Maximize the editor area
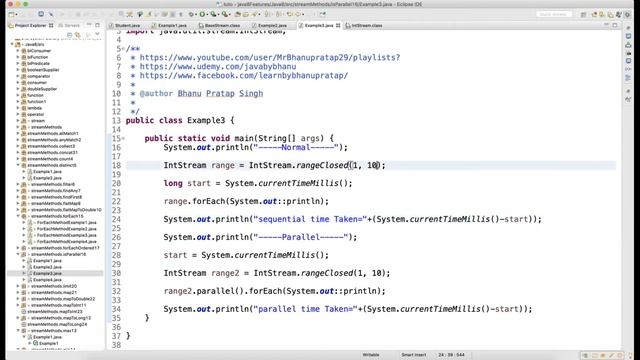This screenshot has width=640, height=360. [x=615, y=25]
